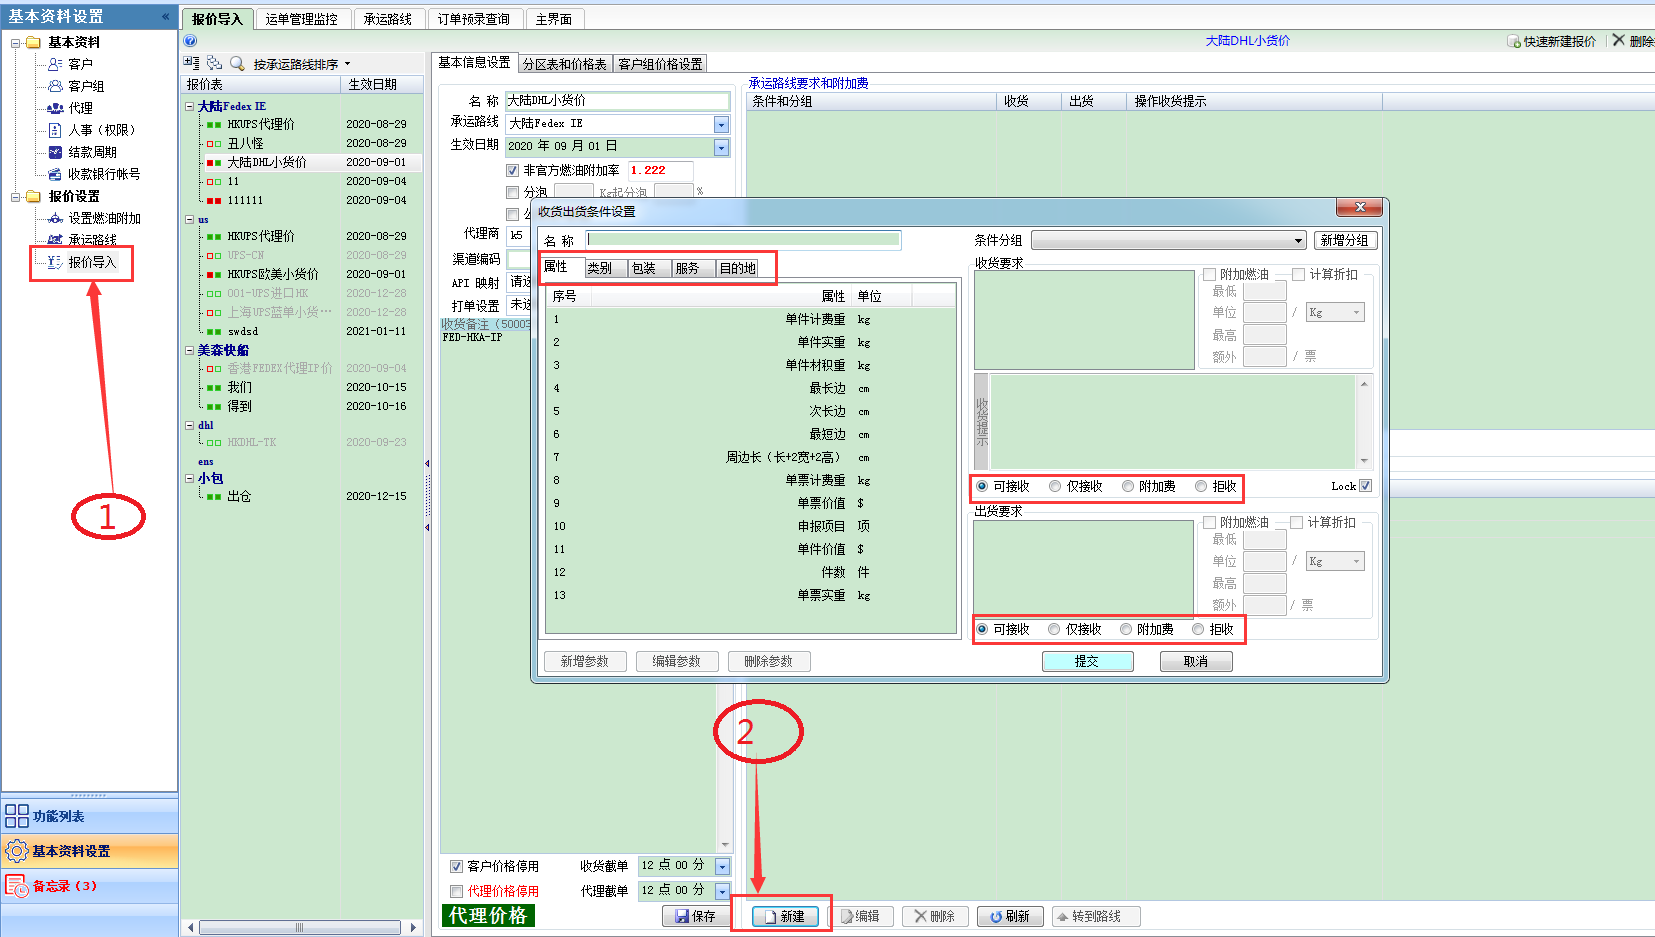
Task: Switch to the 目的地 tab in dialog
Action: pyautogui.click(x=737, y=268)
